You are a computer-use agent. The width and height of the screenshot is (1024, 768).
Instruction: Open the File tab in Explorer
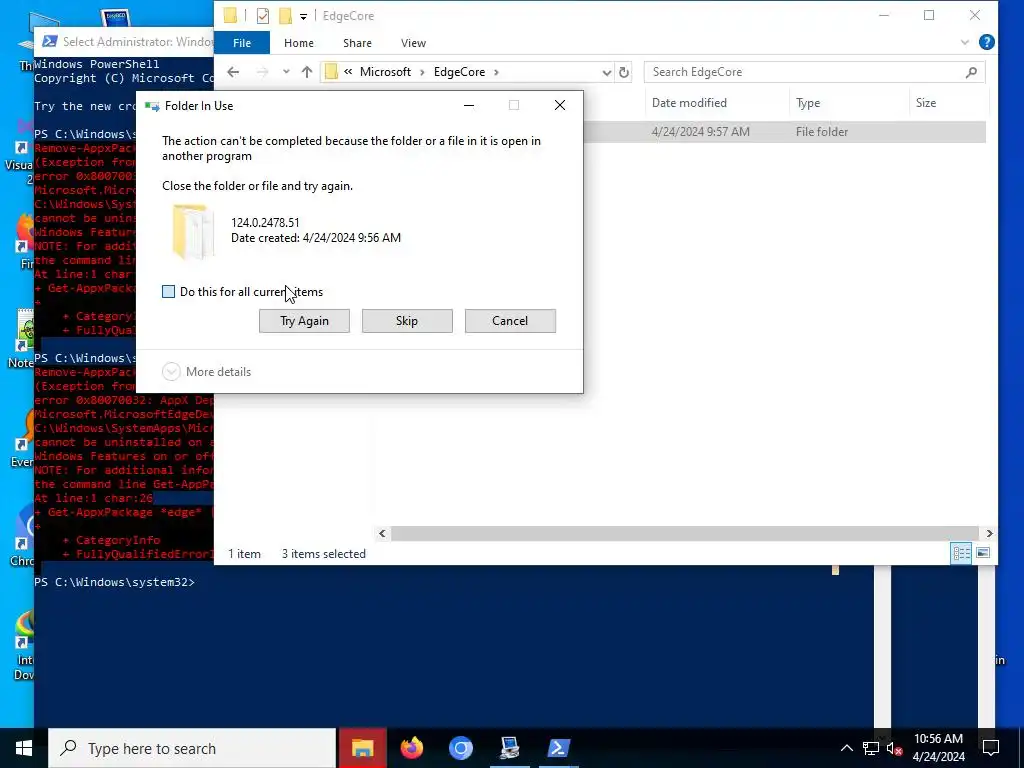242,43
